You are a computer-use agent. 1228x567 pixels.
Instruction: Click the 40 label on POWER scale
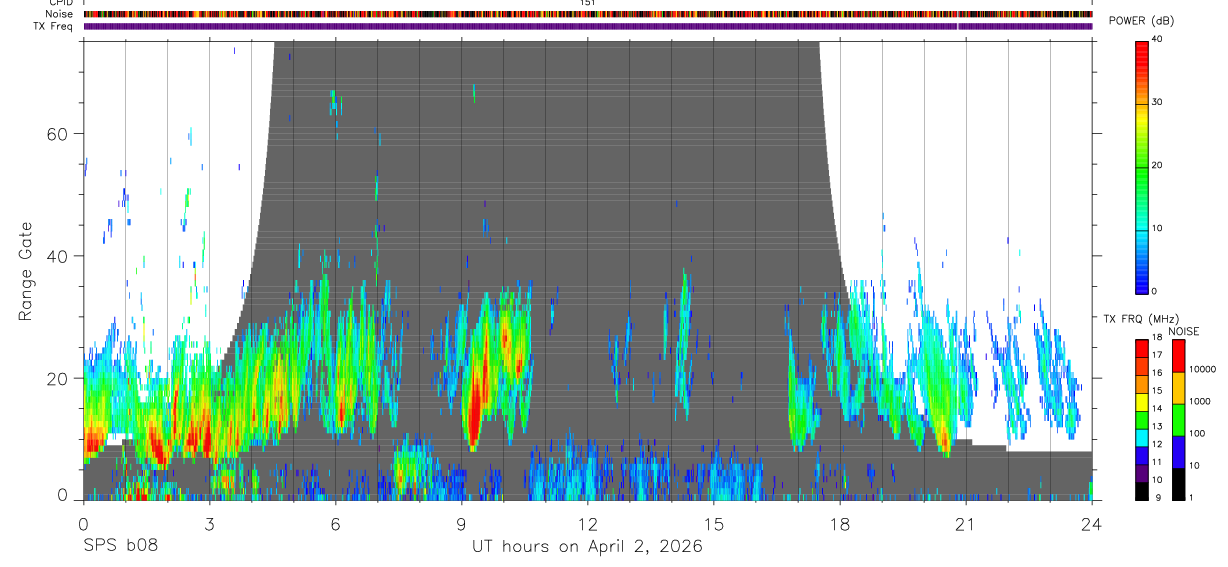(x=1158, y=40)
